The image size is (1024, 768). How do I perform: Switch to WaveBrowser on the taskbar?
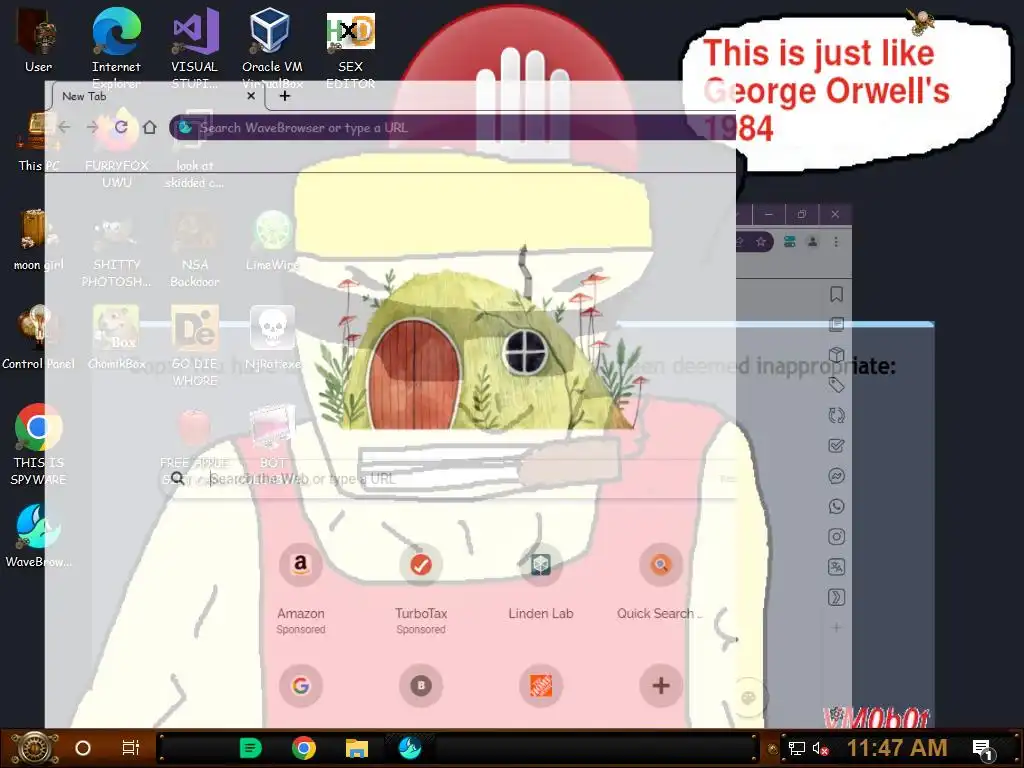point(410,748)
